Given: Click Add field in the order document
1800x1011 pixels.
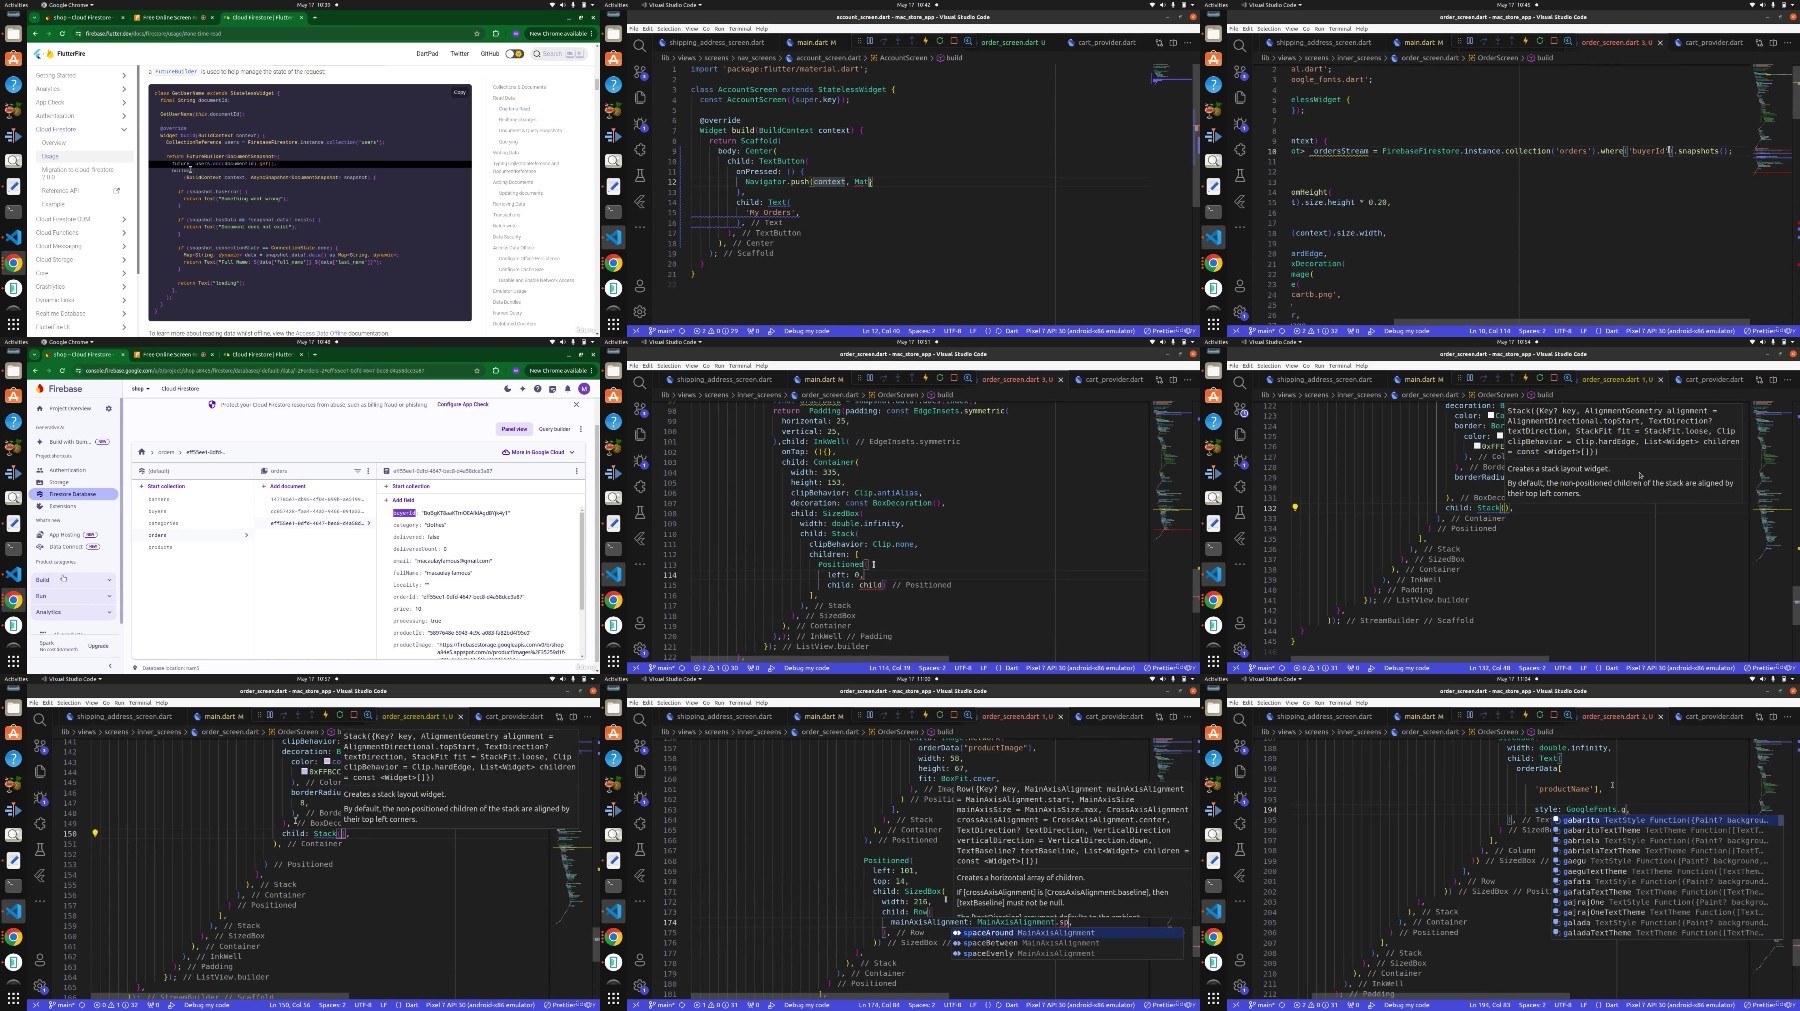Looking at the screenshot, I should [400, 500].
